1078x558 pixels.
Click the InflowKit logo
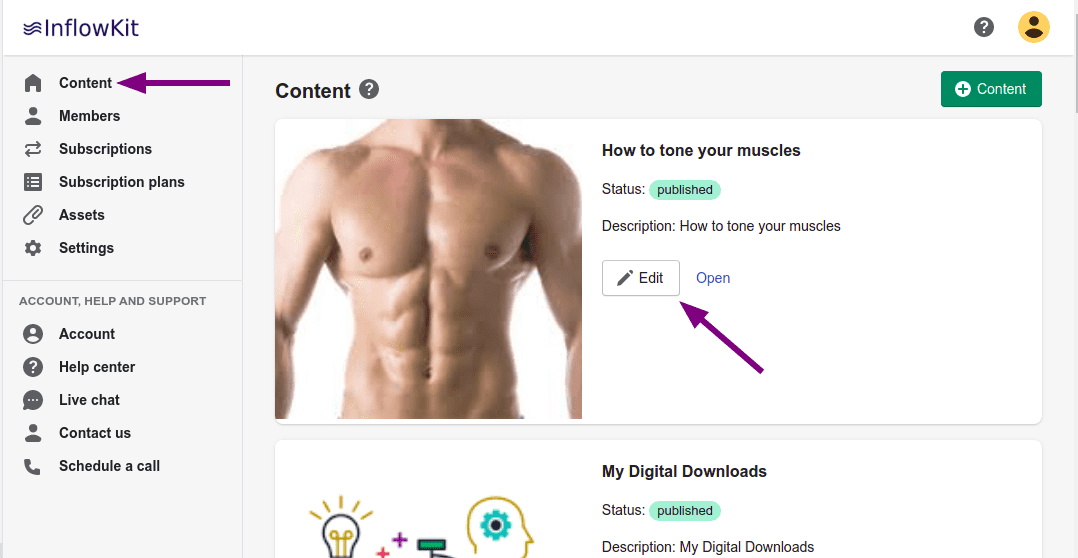coord(81,28)
